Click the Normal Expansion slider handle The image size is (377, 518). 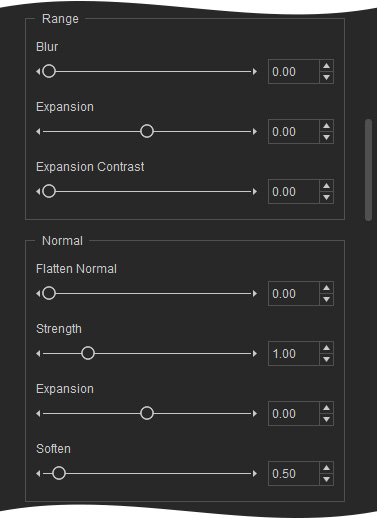click(147, 413)
